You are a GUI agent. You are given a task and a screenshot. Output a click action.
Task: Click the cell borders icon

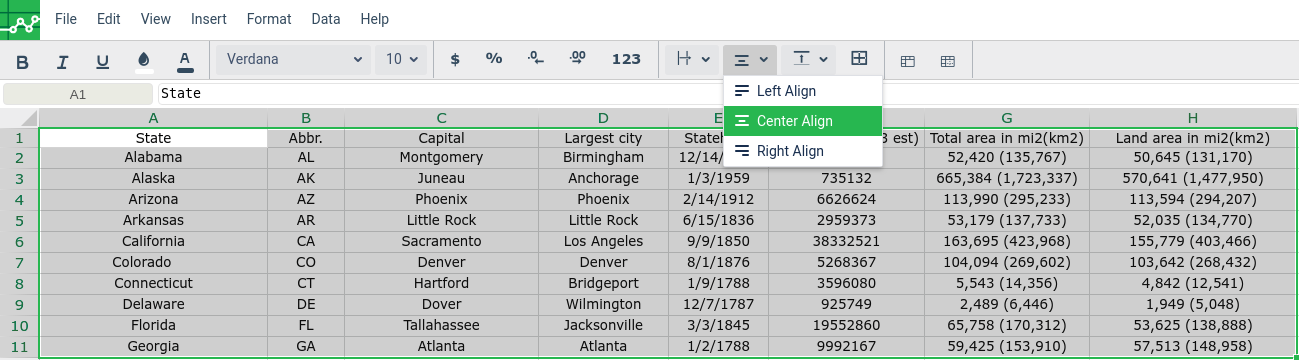tap(859, 60)
